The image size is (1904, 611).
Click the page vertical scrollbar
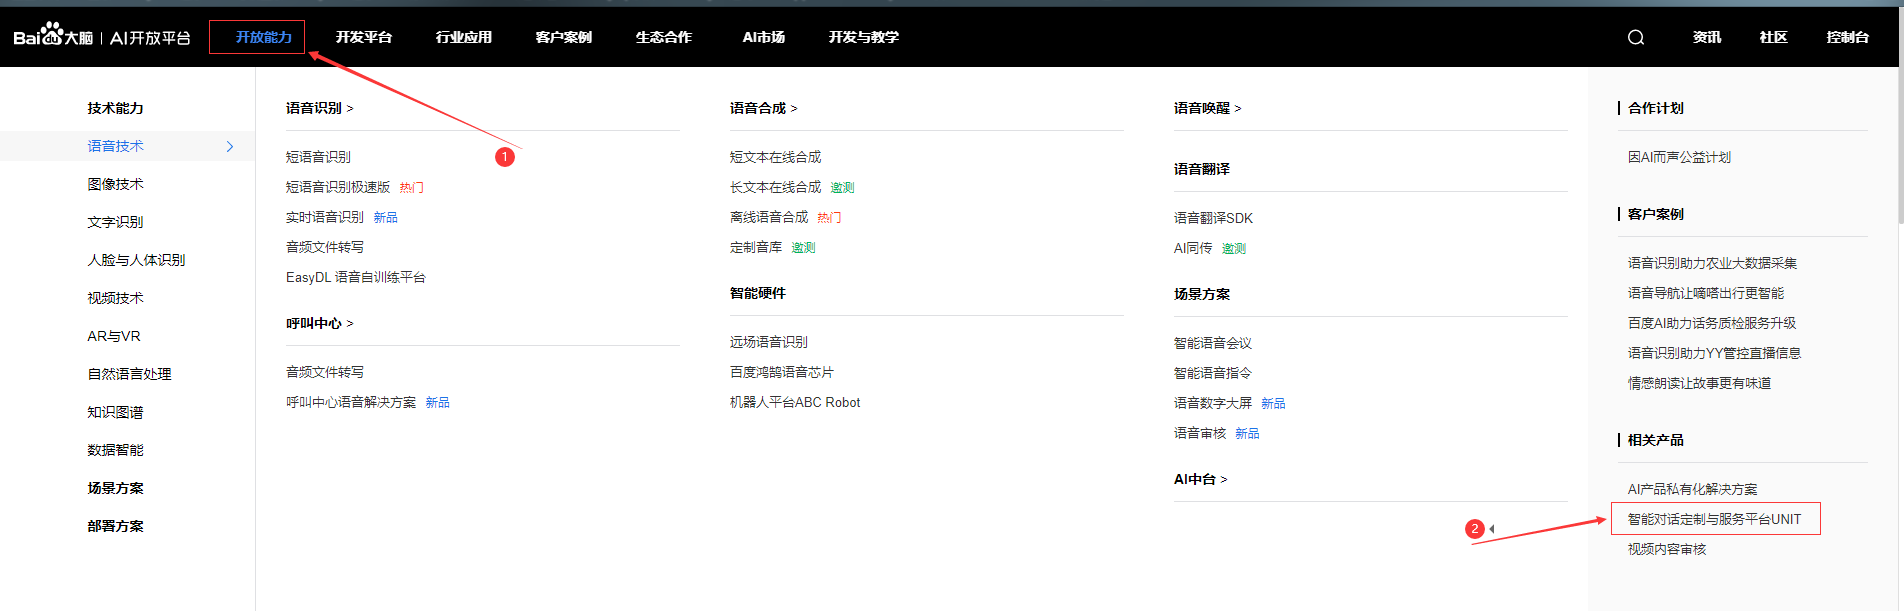click(x=1900, y=145)
